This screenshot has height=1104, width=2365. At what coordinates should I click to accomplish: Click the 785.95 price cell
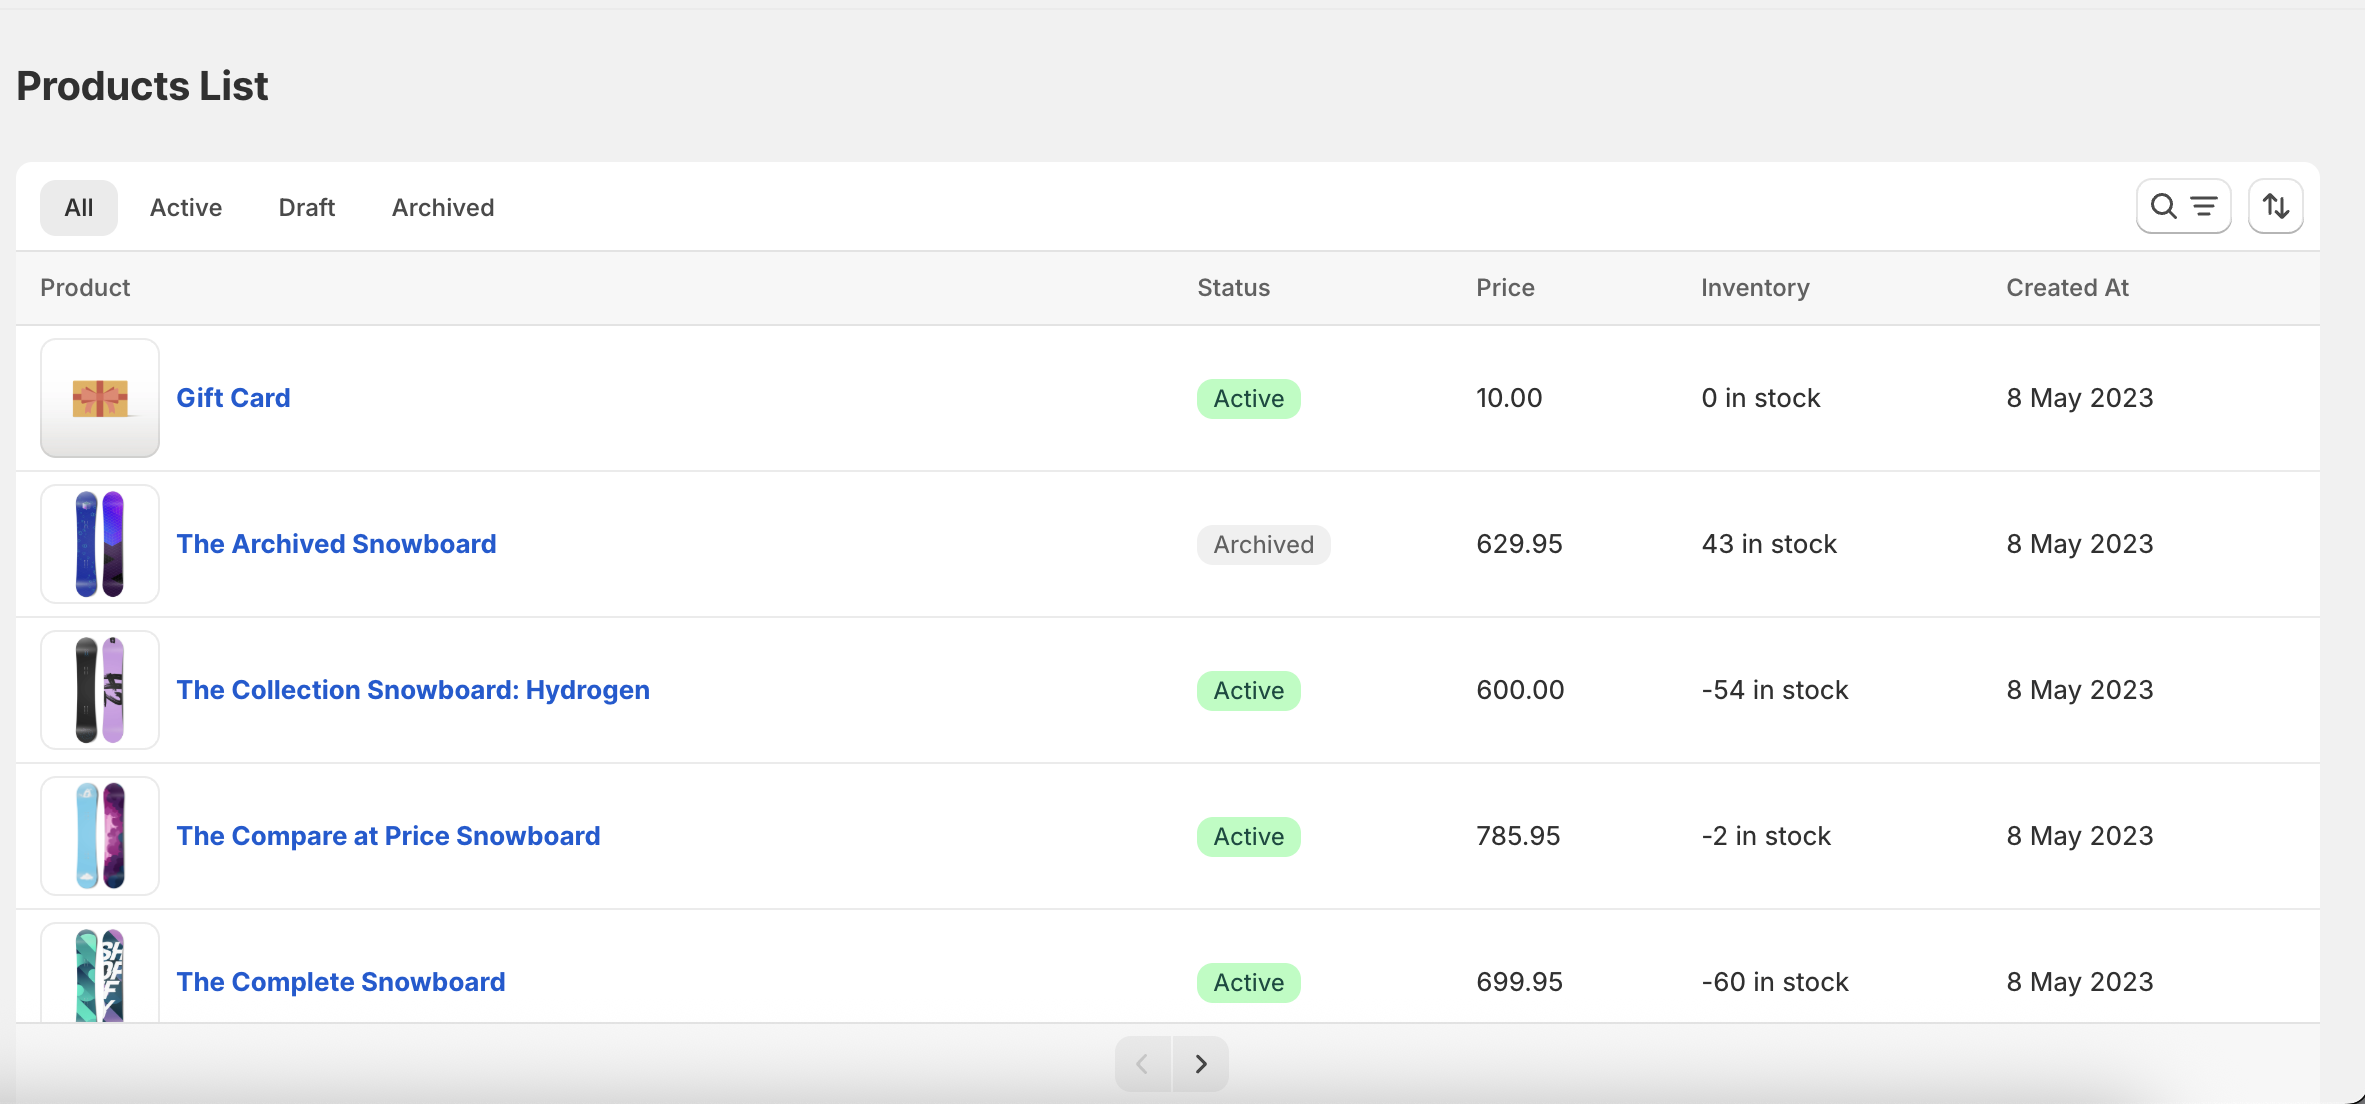tap(1518, 836)
